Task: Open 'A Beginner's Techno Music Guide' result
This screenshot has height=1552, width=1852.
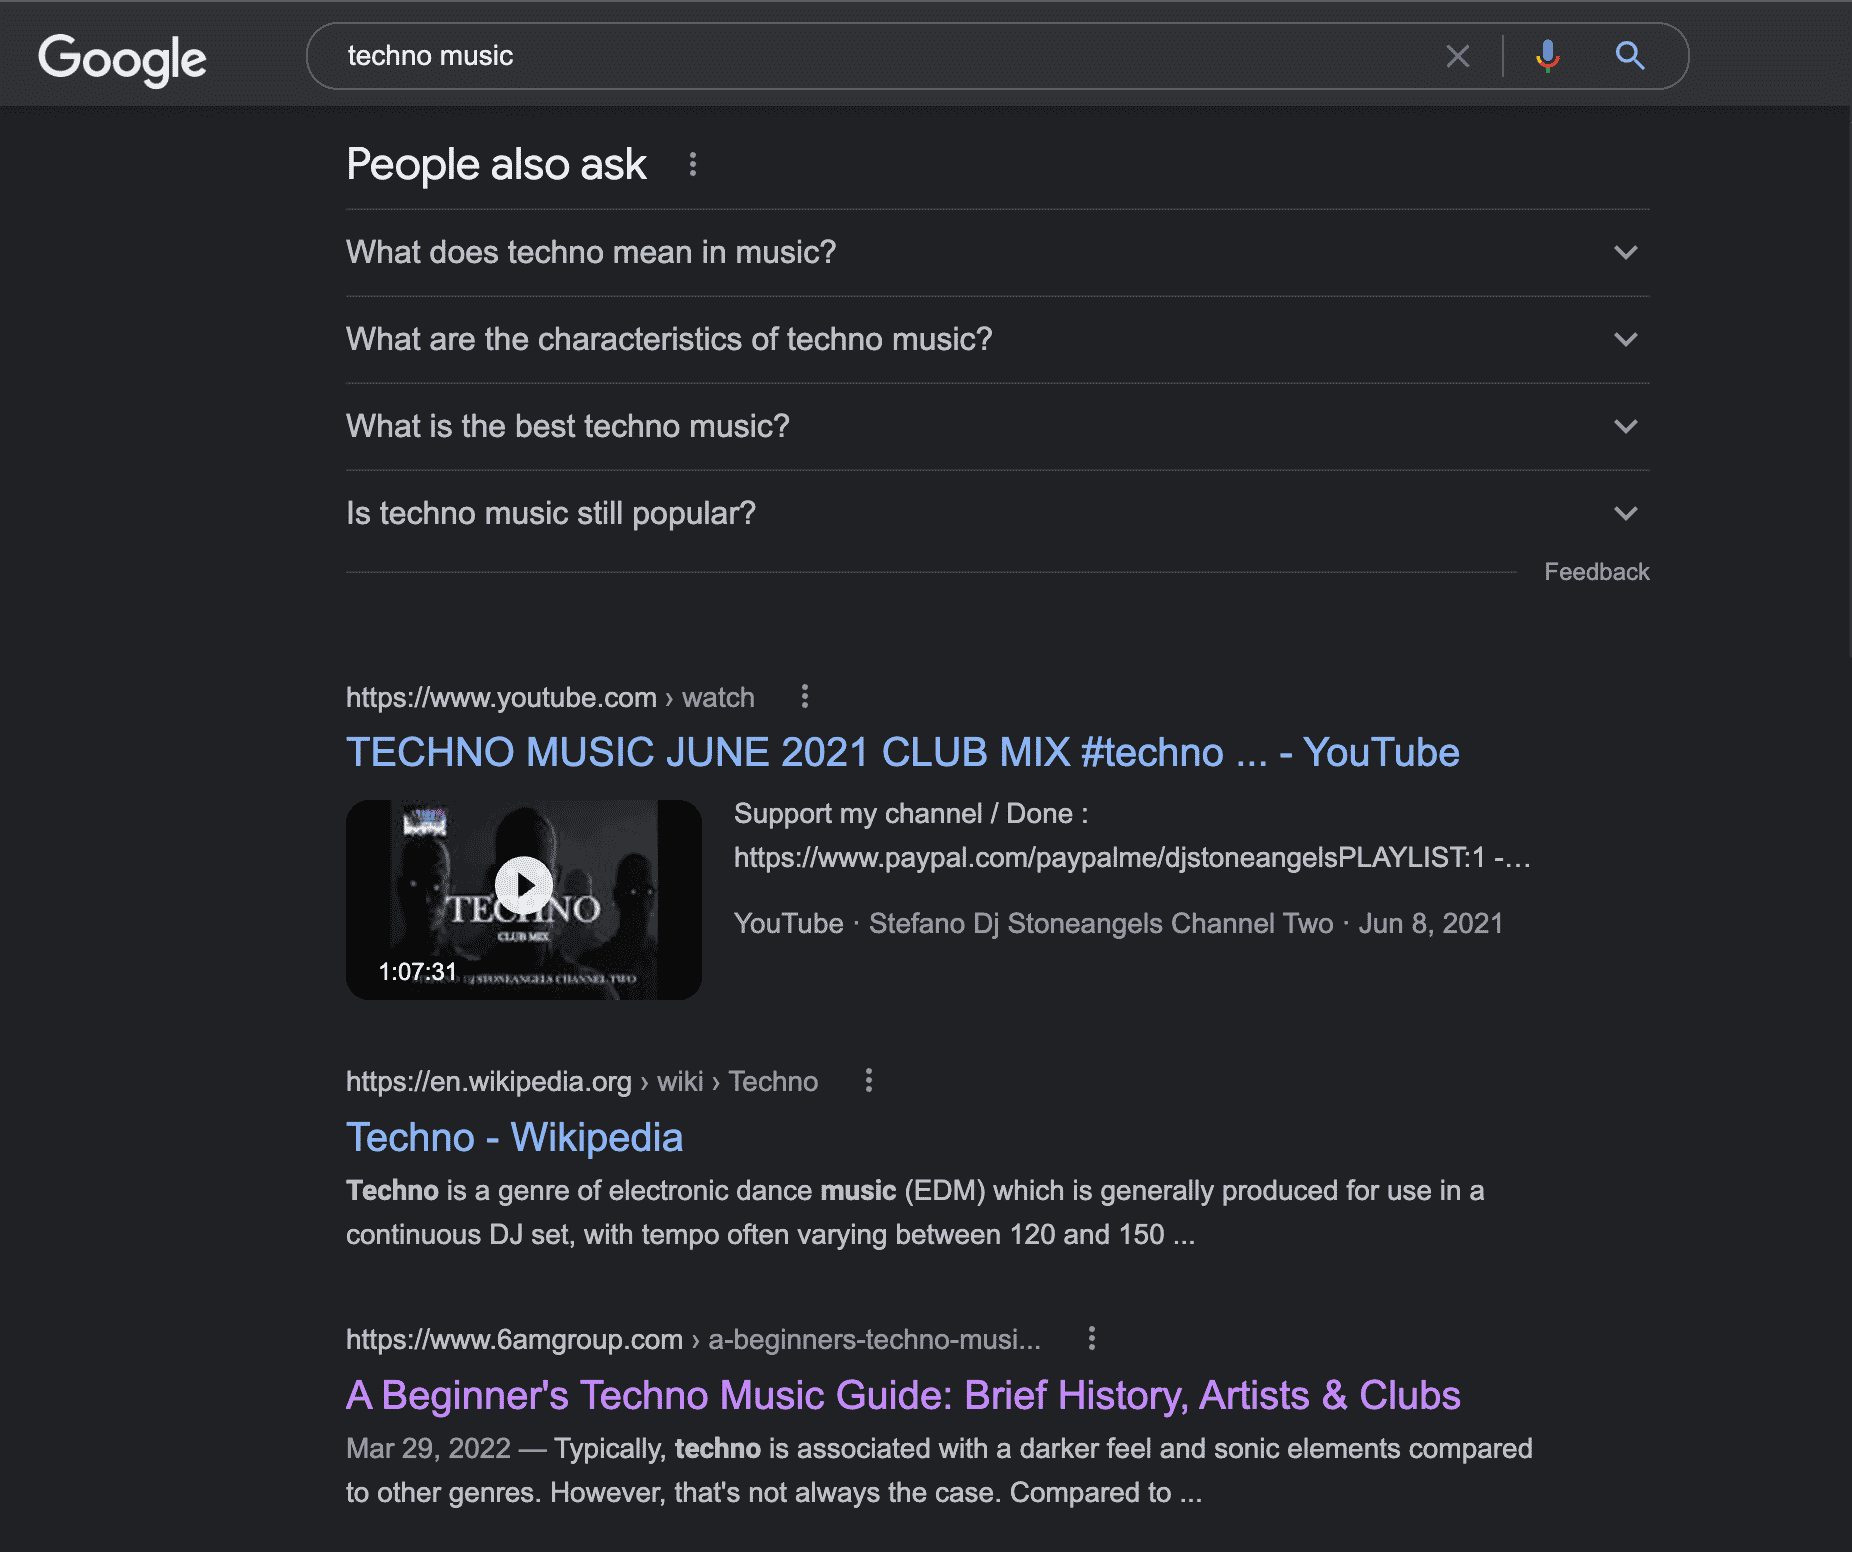Action: (903, 1395)
